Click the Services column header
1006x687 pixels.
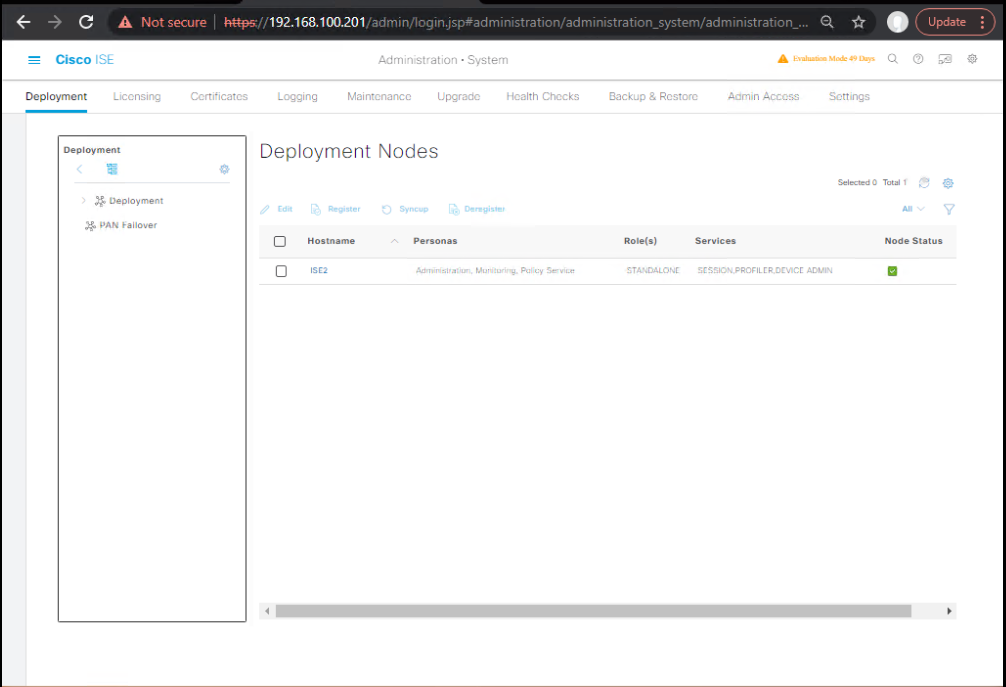(715, 241)
